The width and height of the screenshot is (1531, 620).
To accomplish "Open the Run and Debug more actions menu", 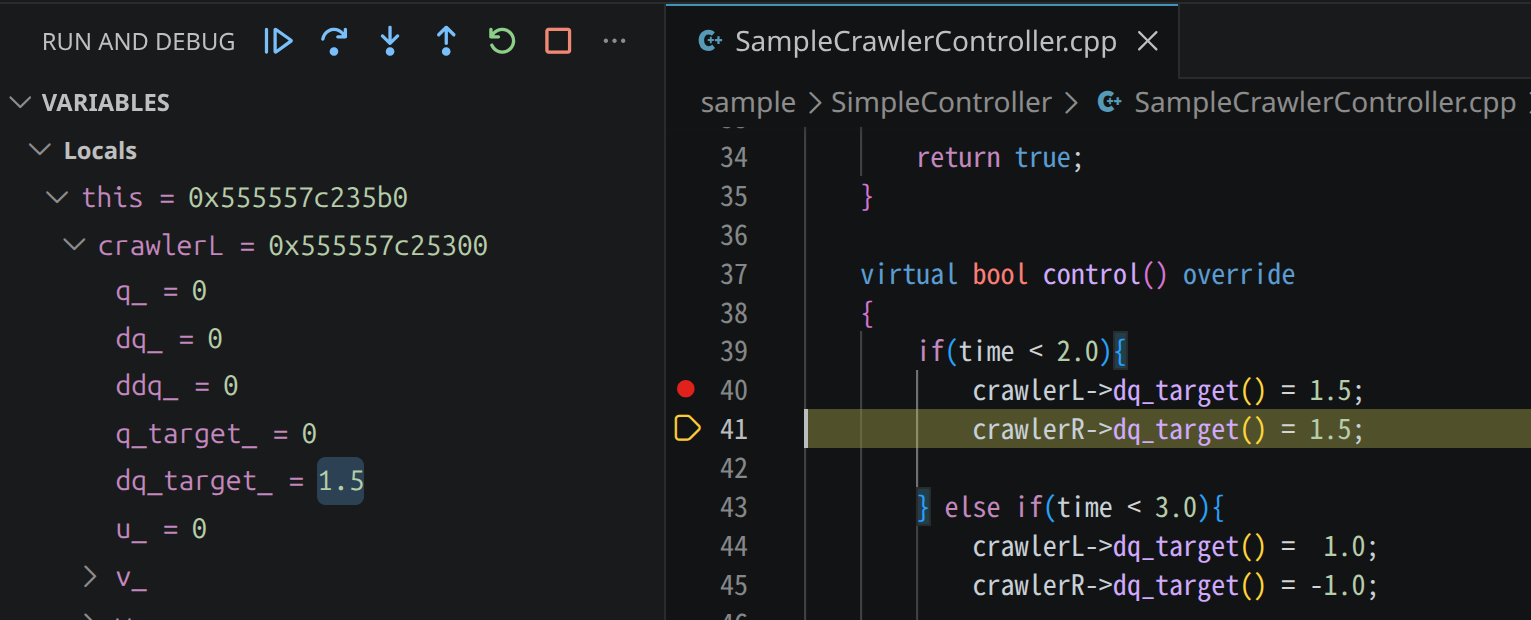I will coord(614,41).
